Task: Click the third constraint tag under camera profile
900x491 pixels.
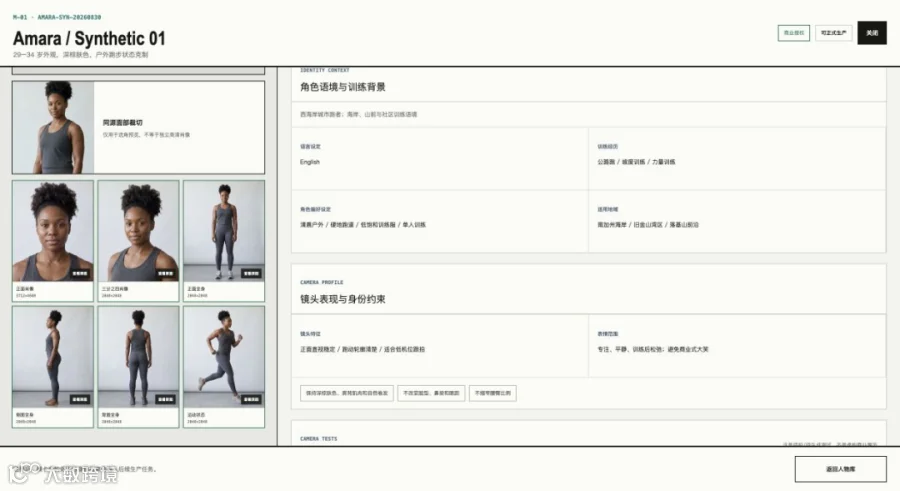Action: 492,393
